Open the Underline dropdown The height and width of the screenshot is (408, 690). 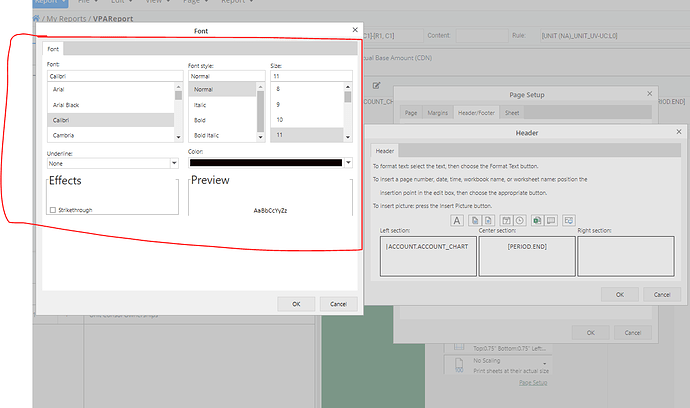[x=173, y=162]
